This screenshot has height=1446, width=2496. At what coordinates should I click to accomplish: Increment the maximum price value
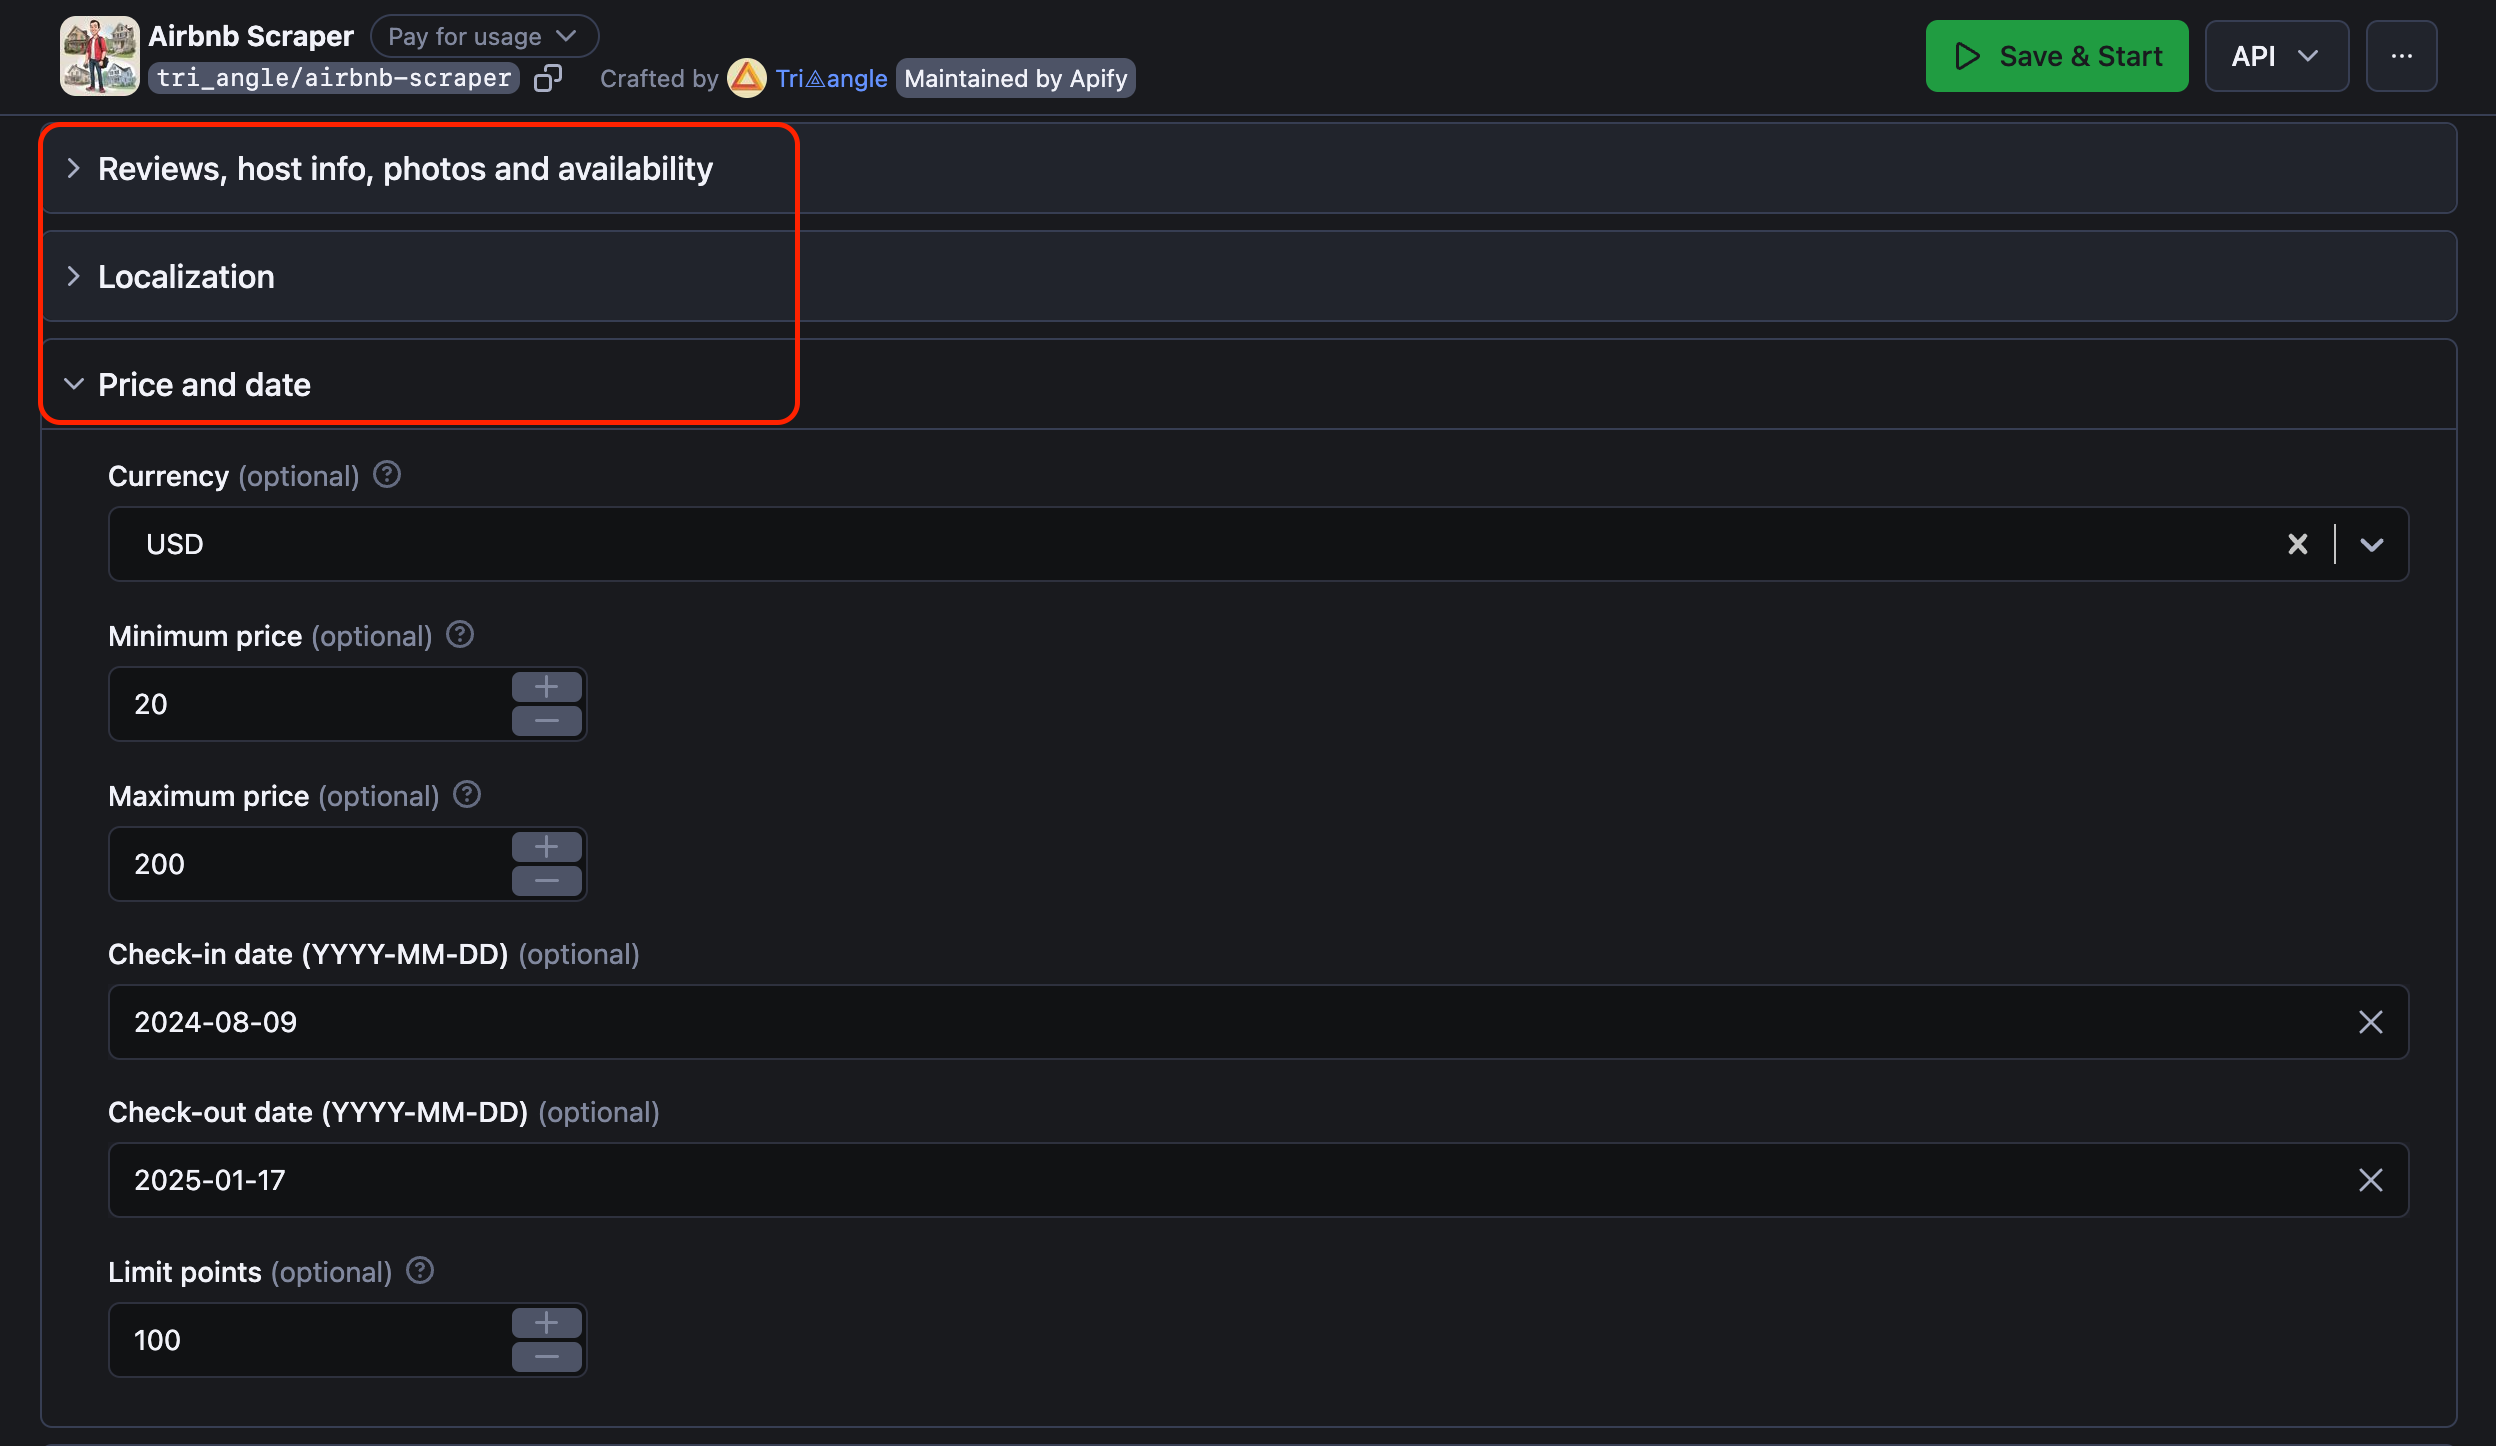point(542,845)
